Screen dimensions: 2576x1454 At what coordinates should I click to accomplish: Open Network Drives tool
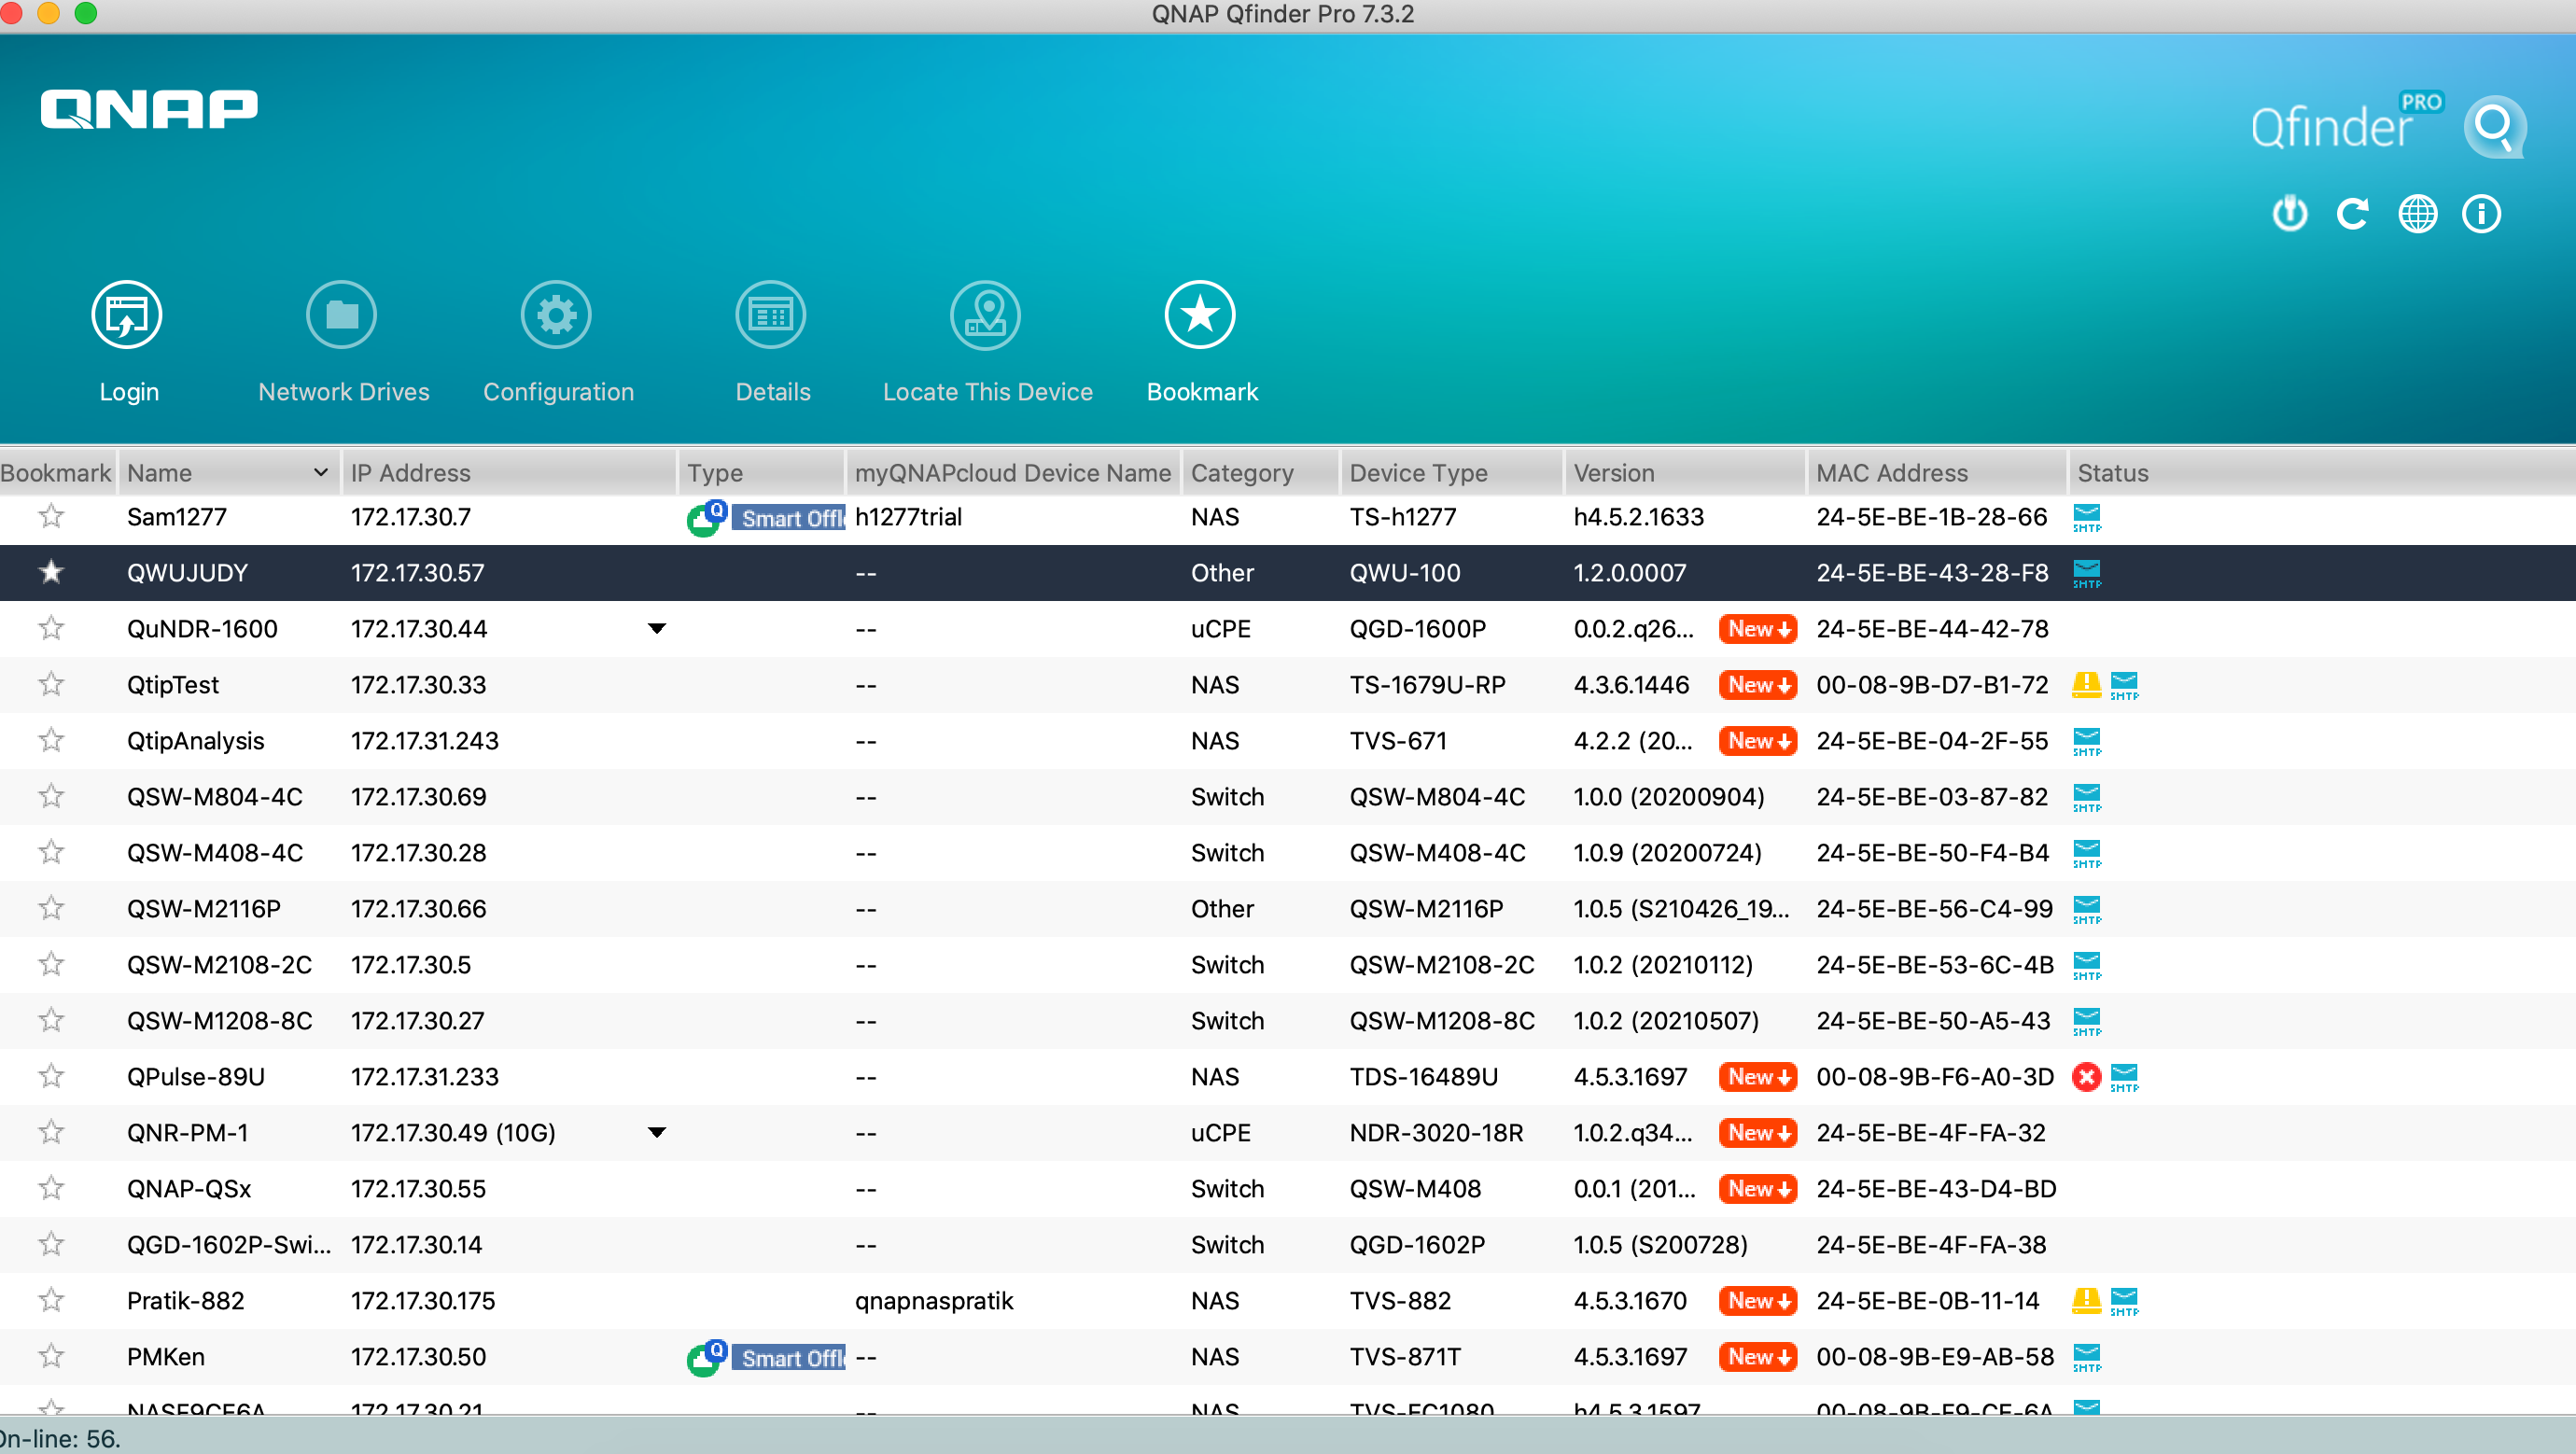pos(341,315)
